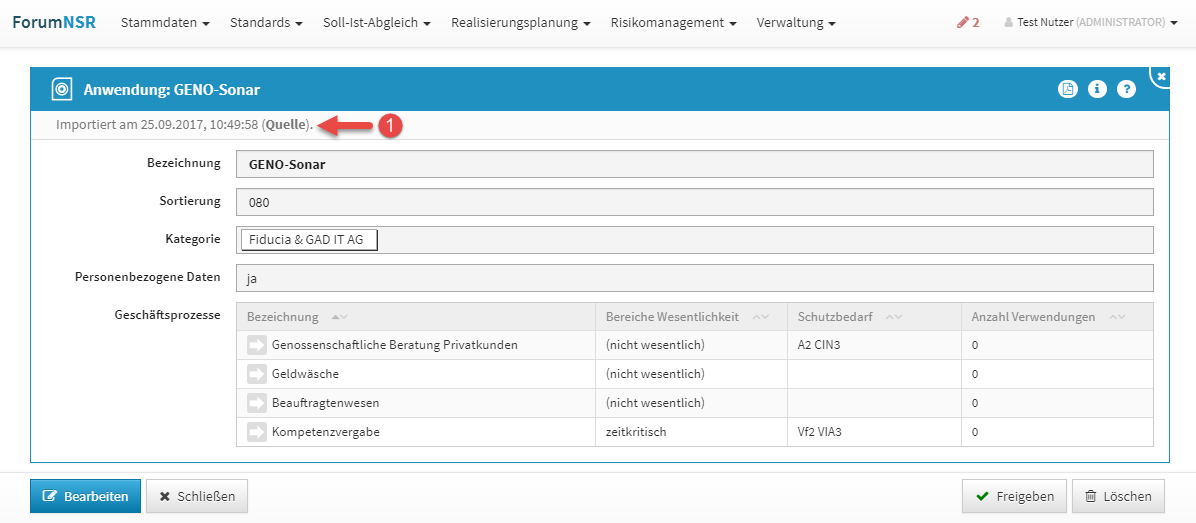1196x523 pixels.
Task: Close the panel with corner X
Action: point(1162,75)
